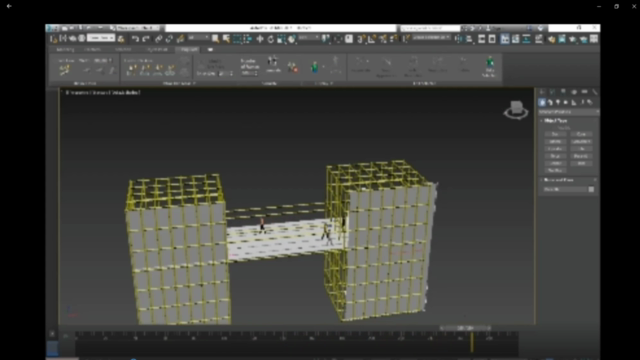This screenshot has width=640, height=360.
Task: Switch to the Selection ribbon tab
Action: click(123, 49)
